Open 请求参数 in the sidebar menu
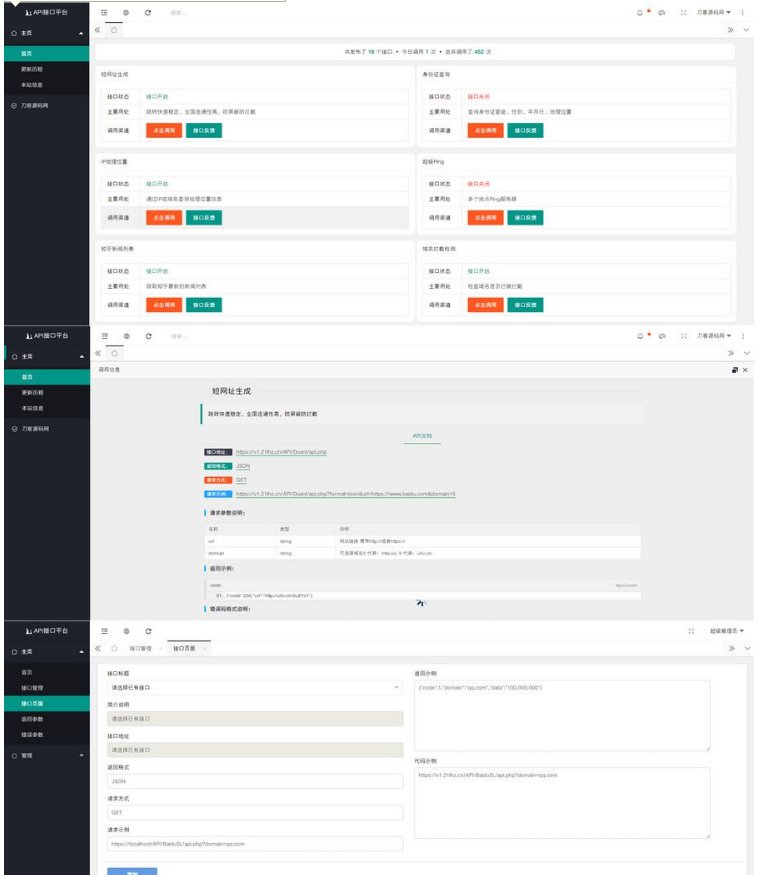This screenshot has height=875, width=757. tap(33, 719)
